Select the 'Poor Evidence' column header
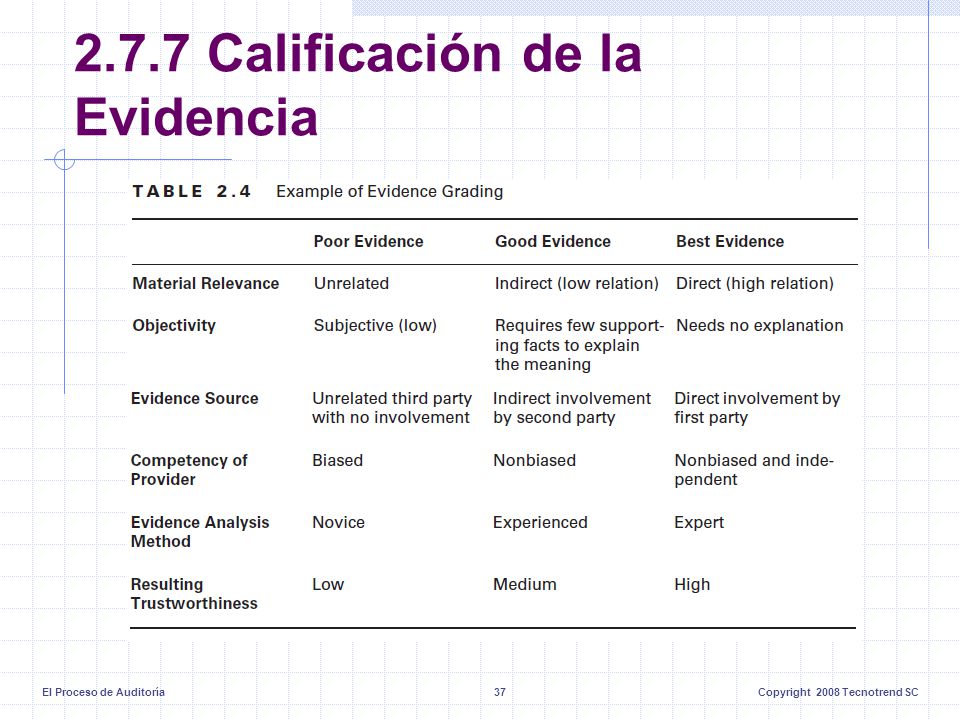 (x=368, y=241)
